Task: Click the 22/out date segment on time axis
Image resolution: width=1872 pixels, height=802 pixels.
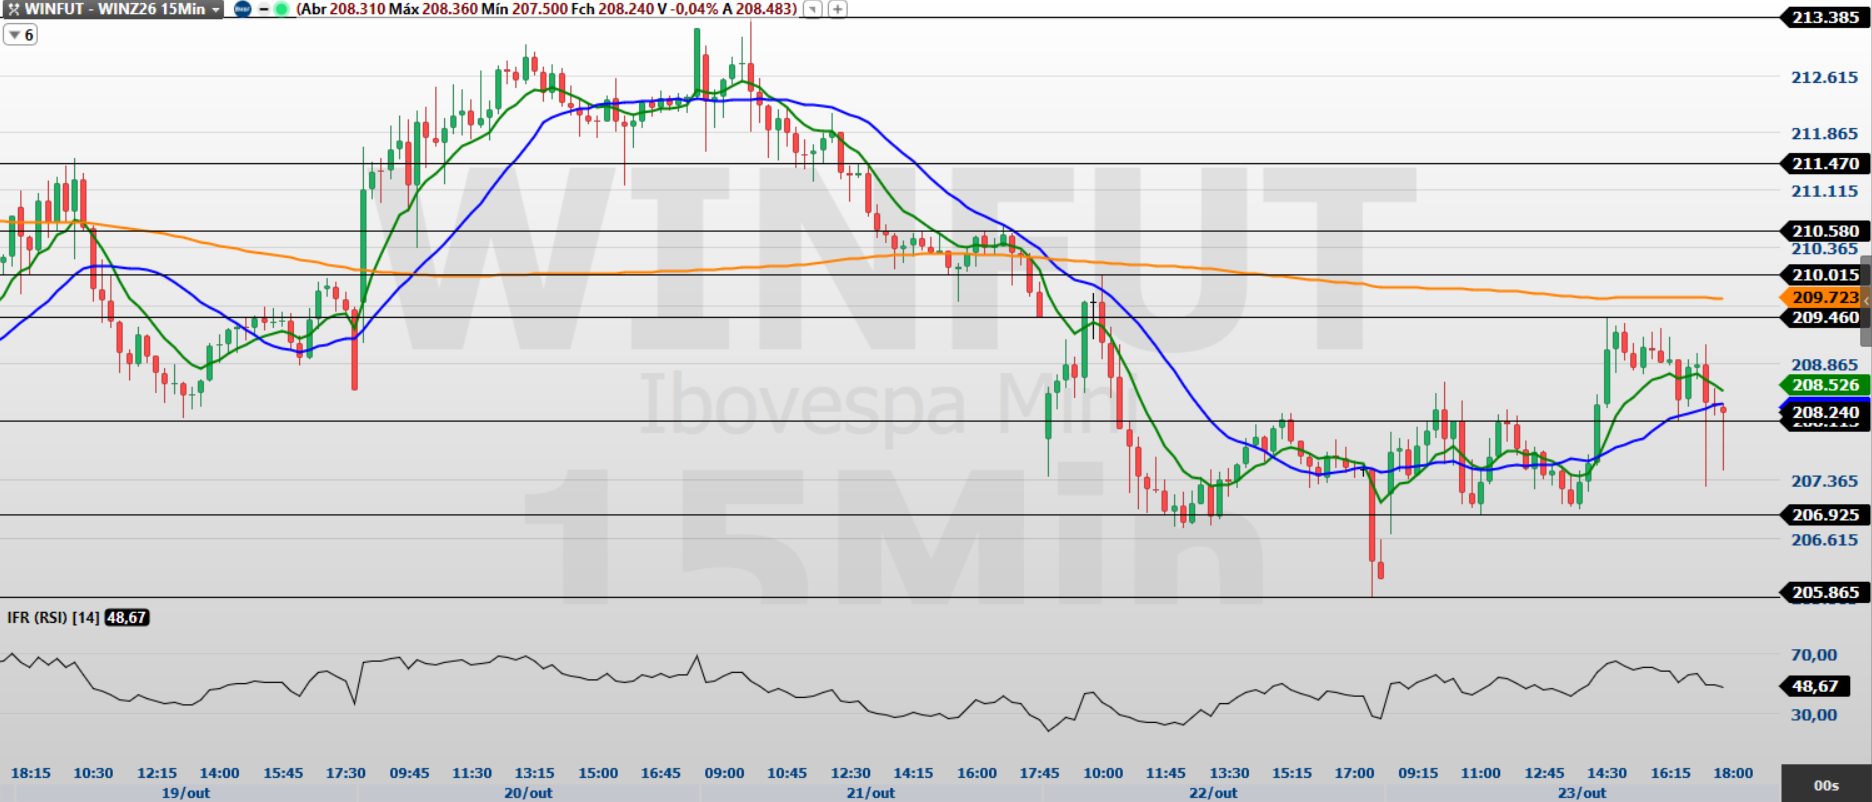Action: click(1213, 793)
